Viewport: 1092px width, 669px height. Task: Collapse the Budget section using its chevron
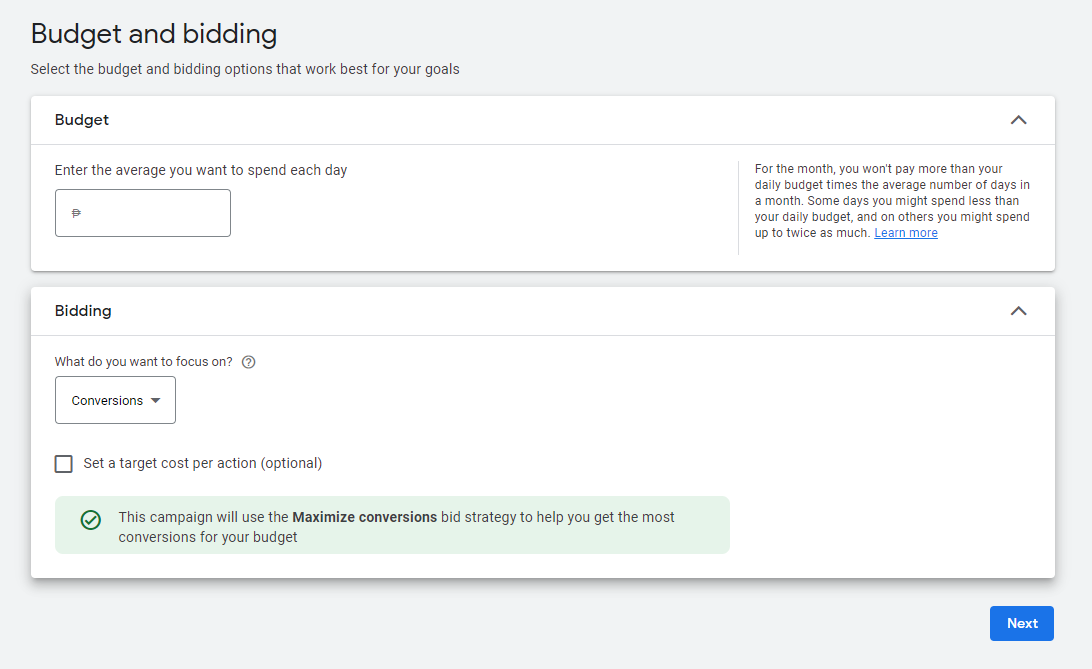coord(1018,120)
